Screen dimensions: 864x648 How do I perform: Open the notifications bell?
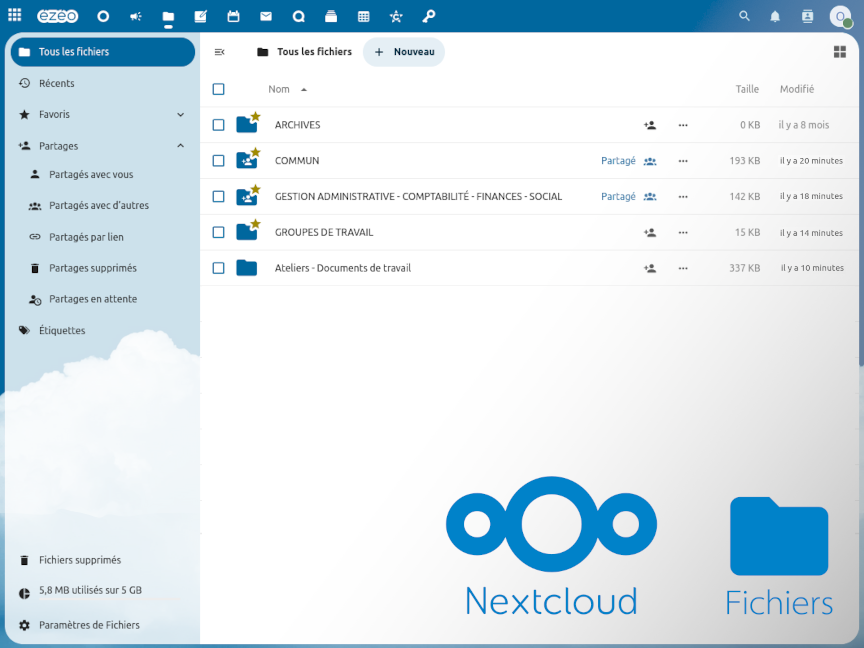pos(775,17)
